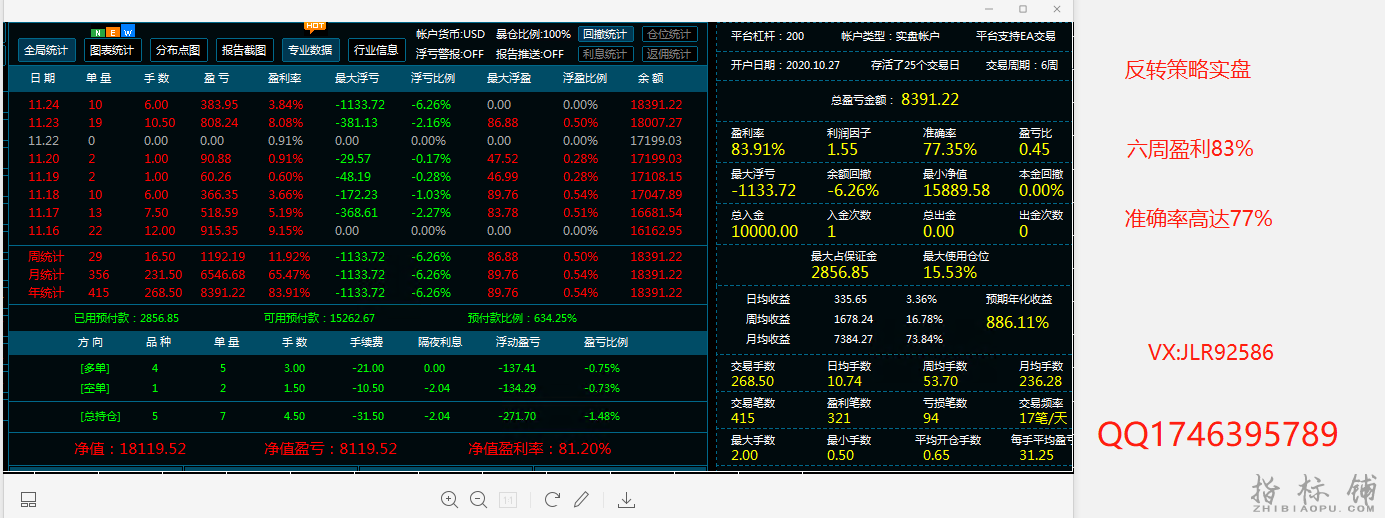
Task: Toggle the 浮亏警报 OFF switch
Action: coord(450,54)
